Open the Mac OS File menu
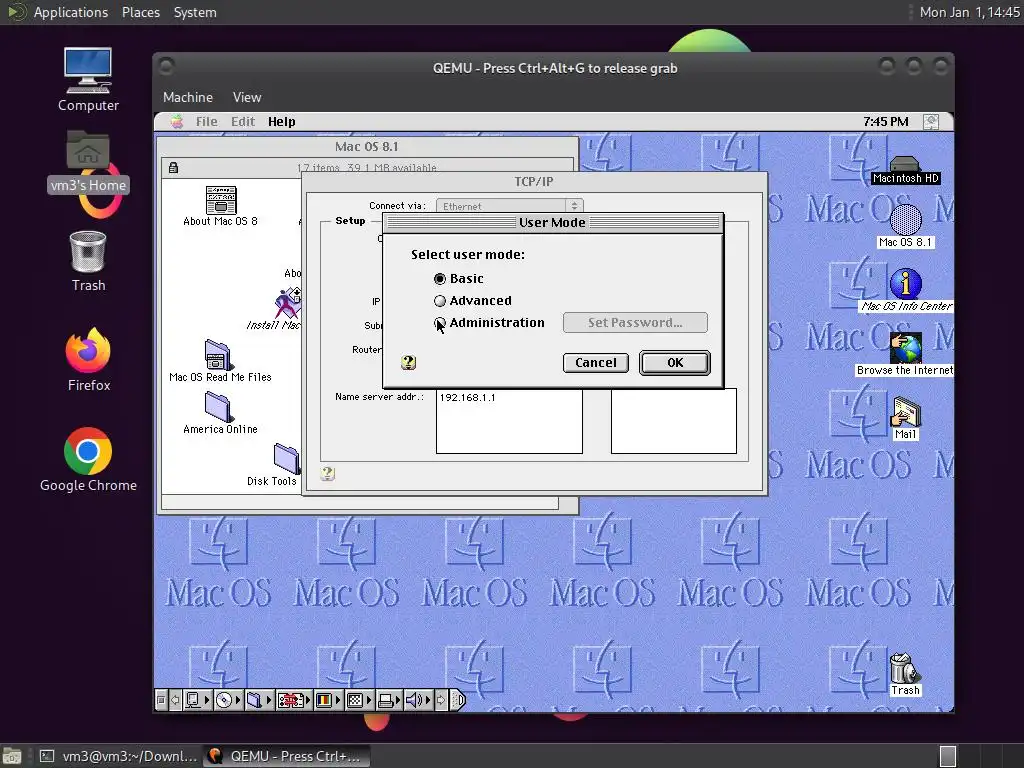The width and height of the screenshot is (1024, 768). click(x=206, y=121)
